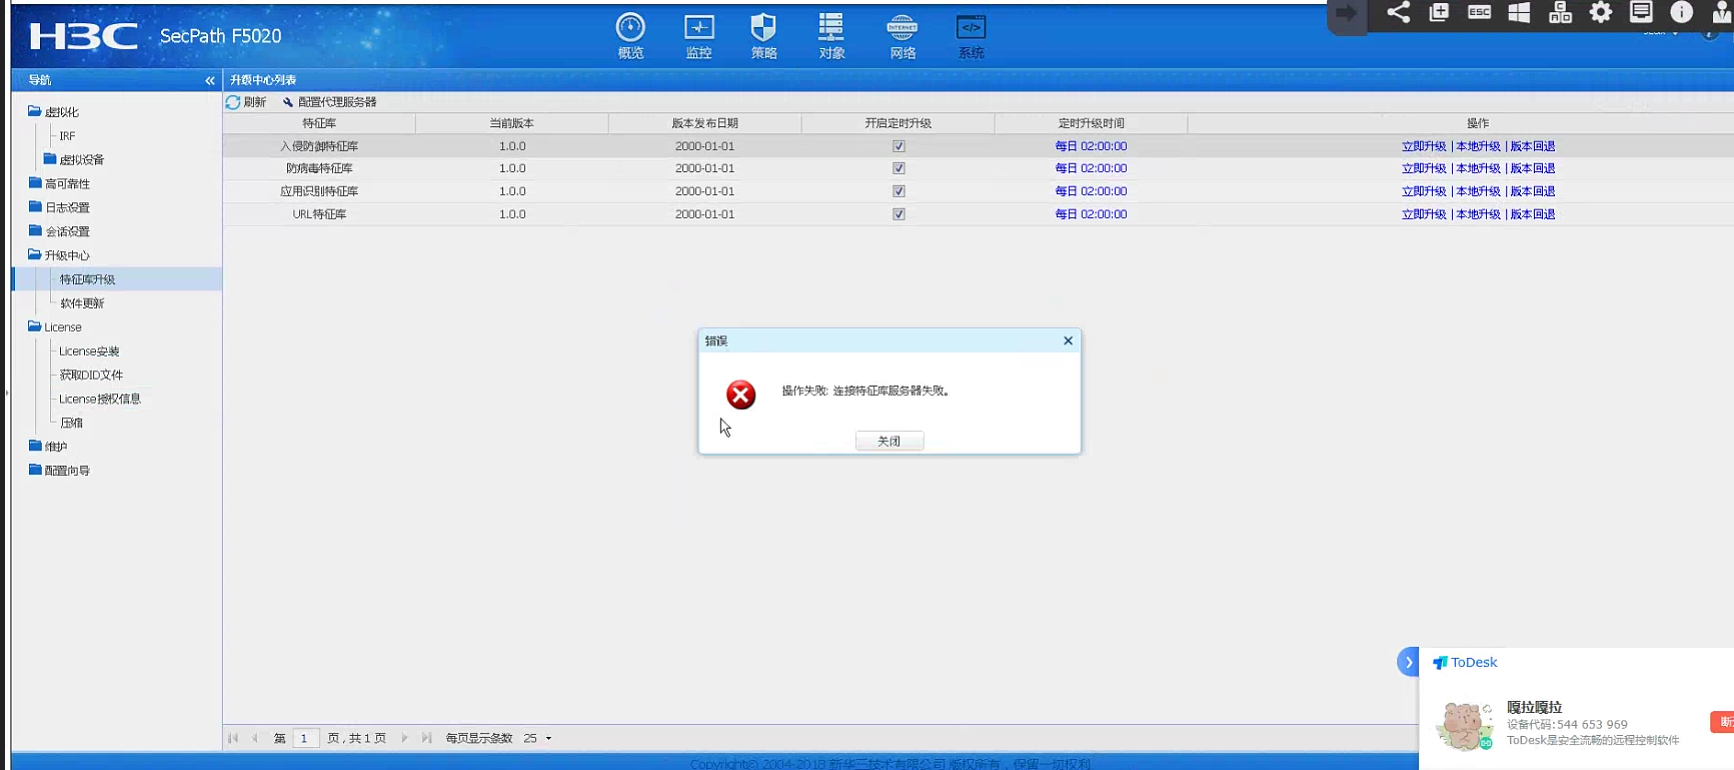Collapse the navigation panel with double chevron
This screenshot has height=770, width=1734.
pyautogui.click(x=210, y=80)
